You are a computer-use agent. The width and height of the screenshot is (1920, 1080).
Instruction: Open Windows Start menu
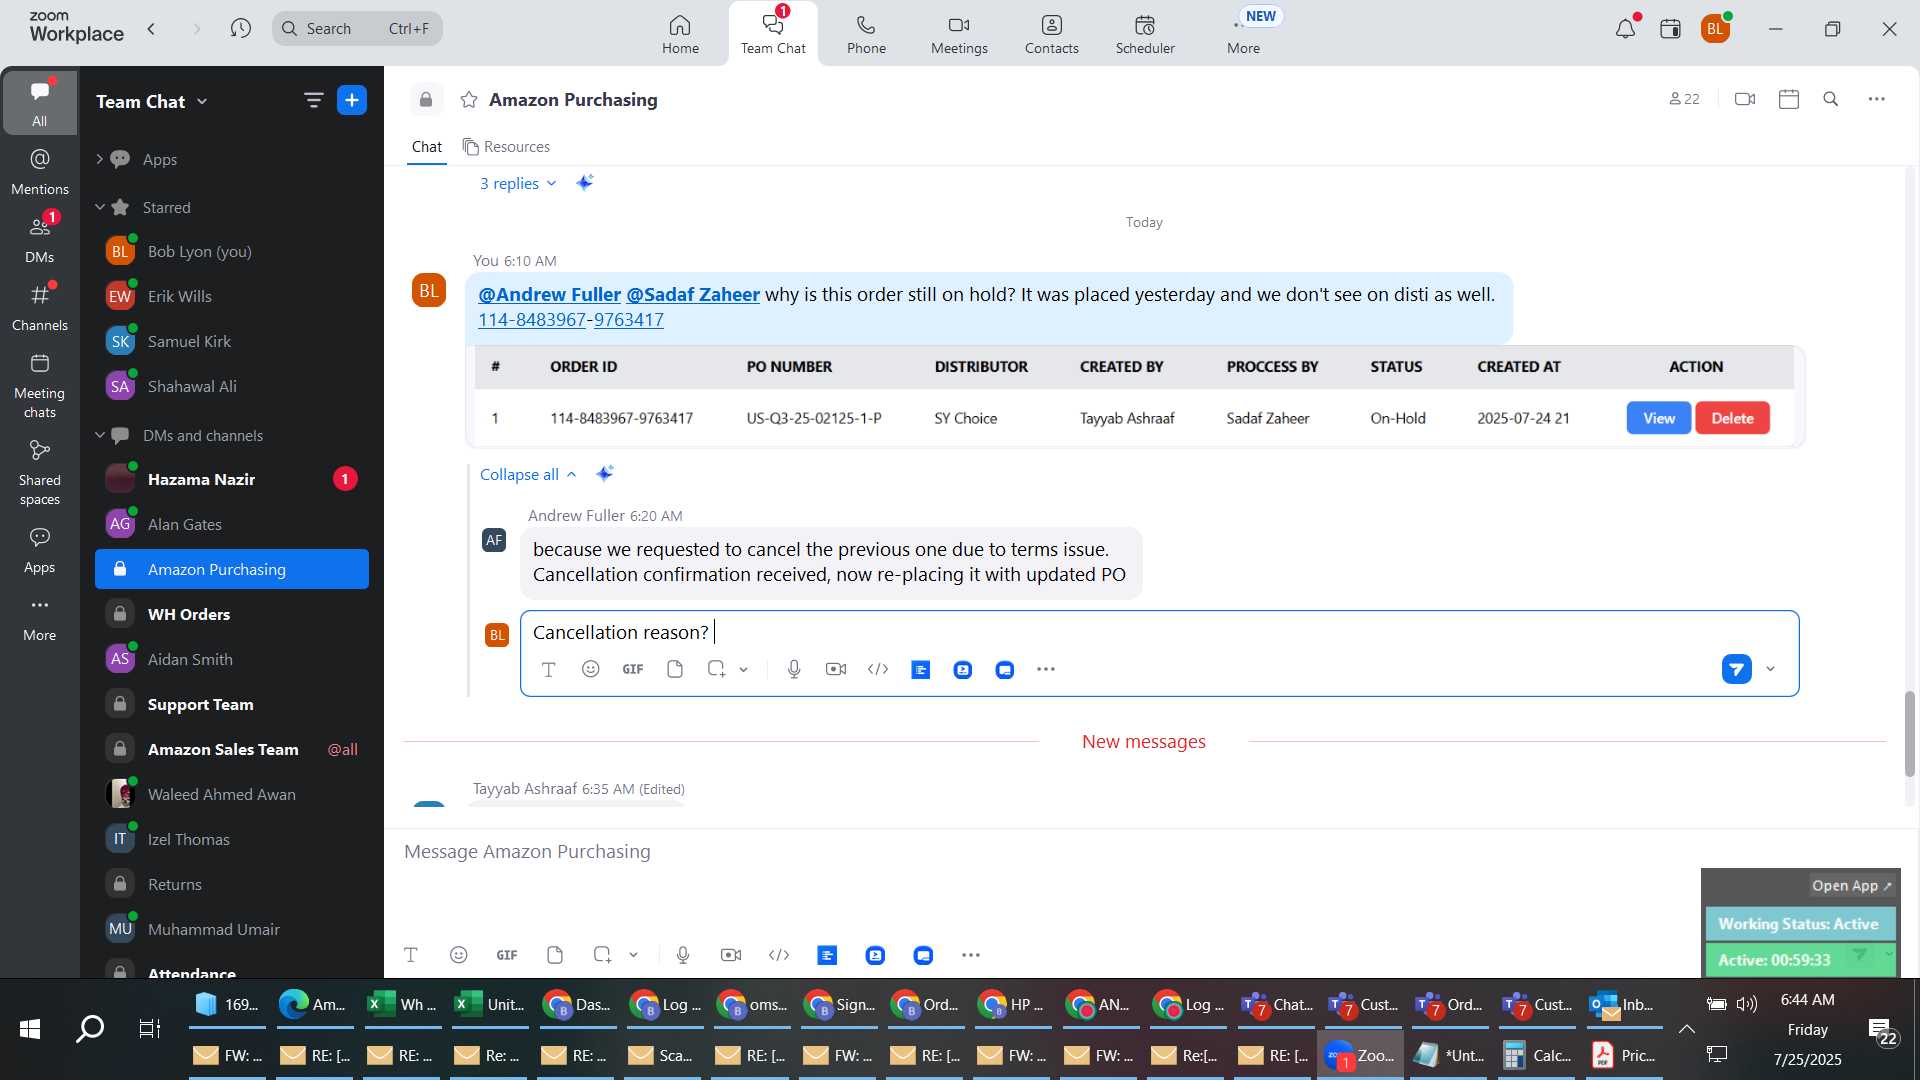[x=30, y=1029]
